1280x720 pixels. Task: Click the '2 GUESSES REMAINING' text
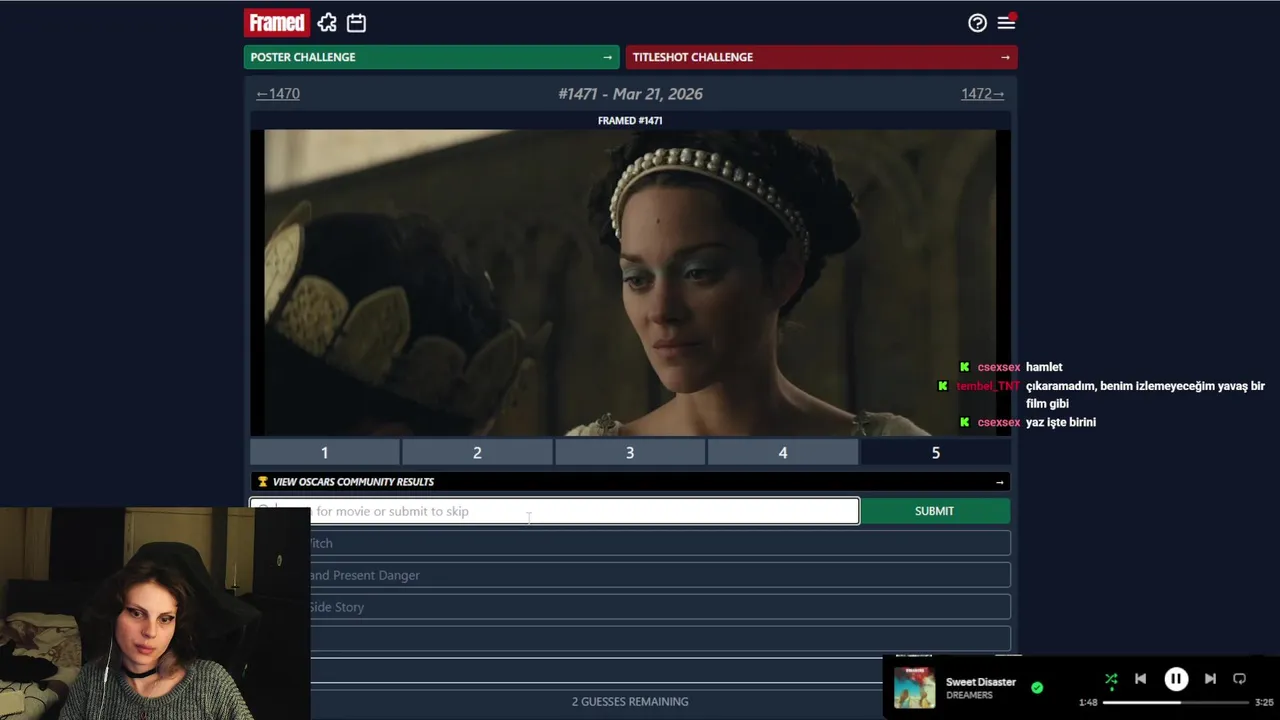(x=630, y=702)
